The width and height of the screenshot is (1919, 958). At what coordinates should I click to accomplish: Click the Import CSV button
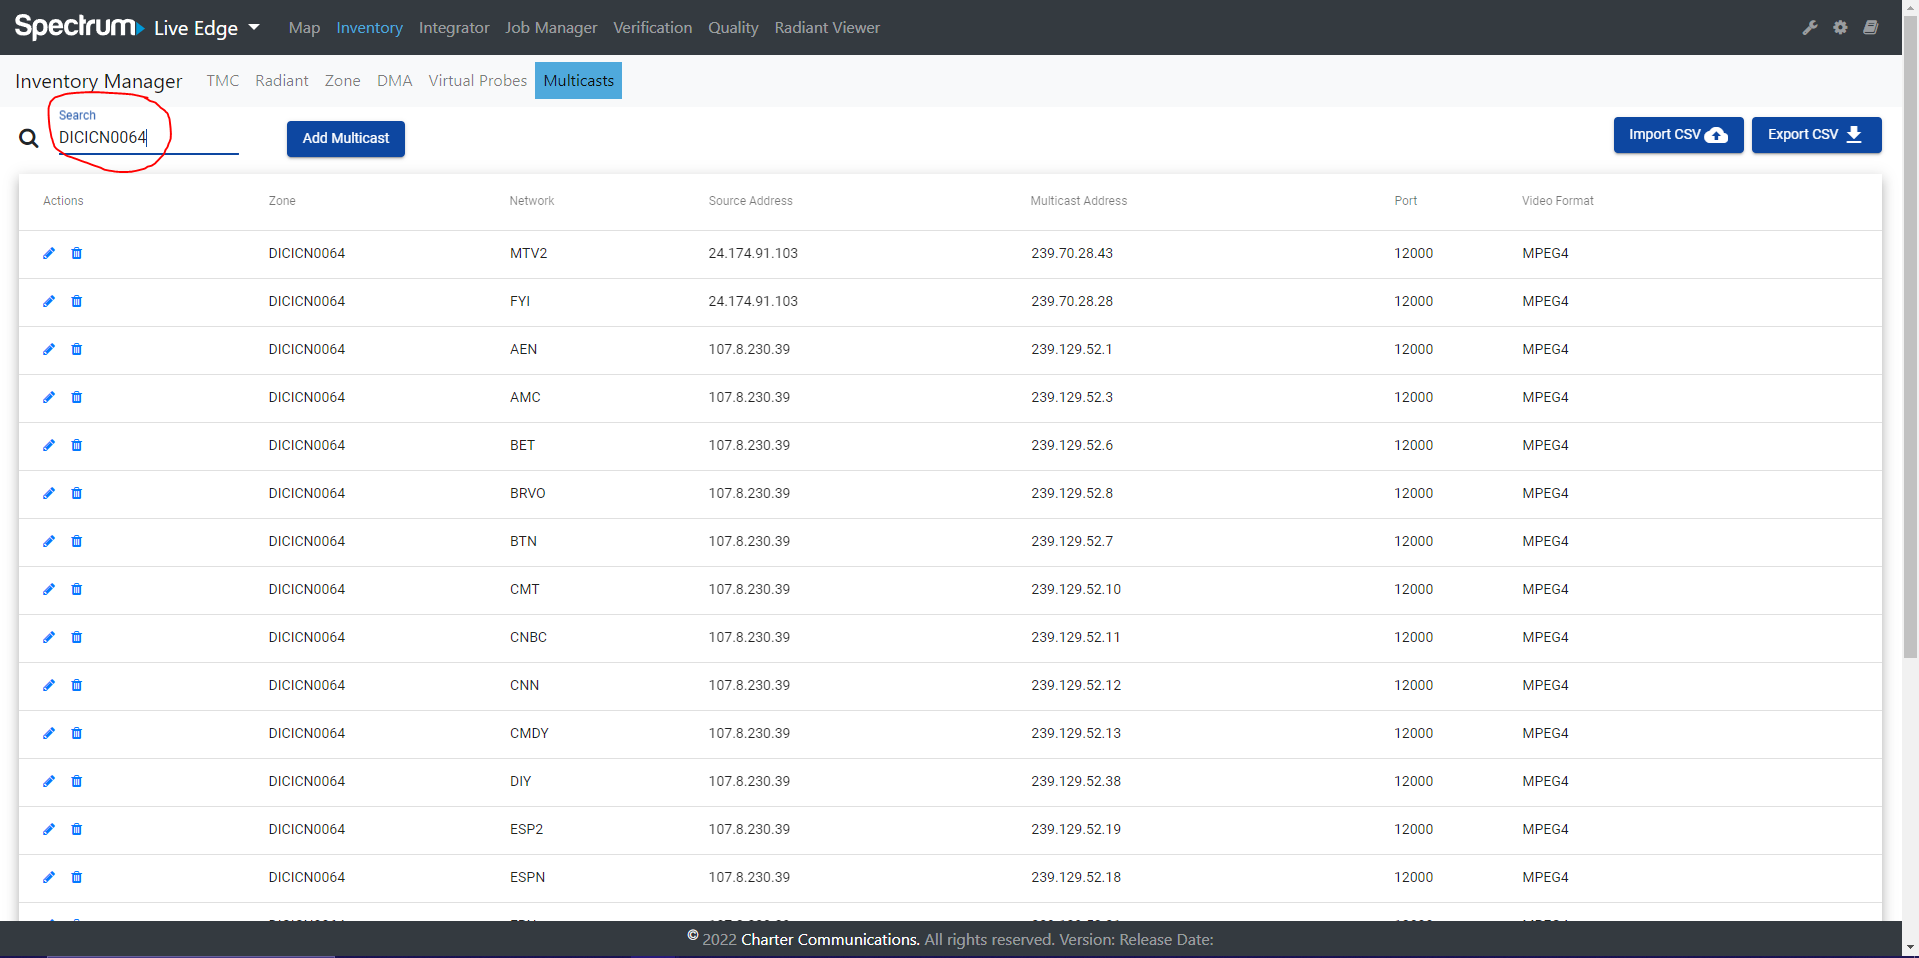1678,135
